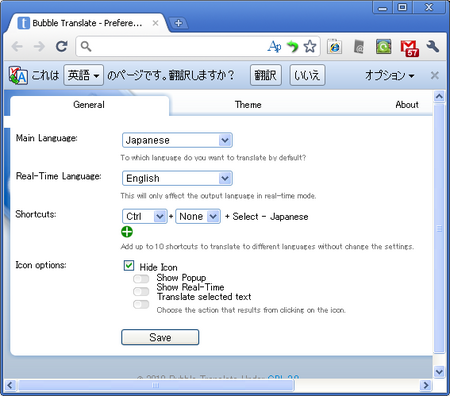
Task: Click the horizontal scrollbar thumb
Action: 156,385
